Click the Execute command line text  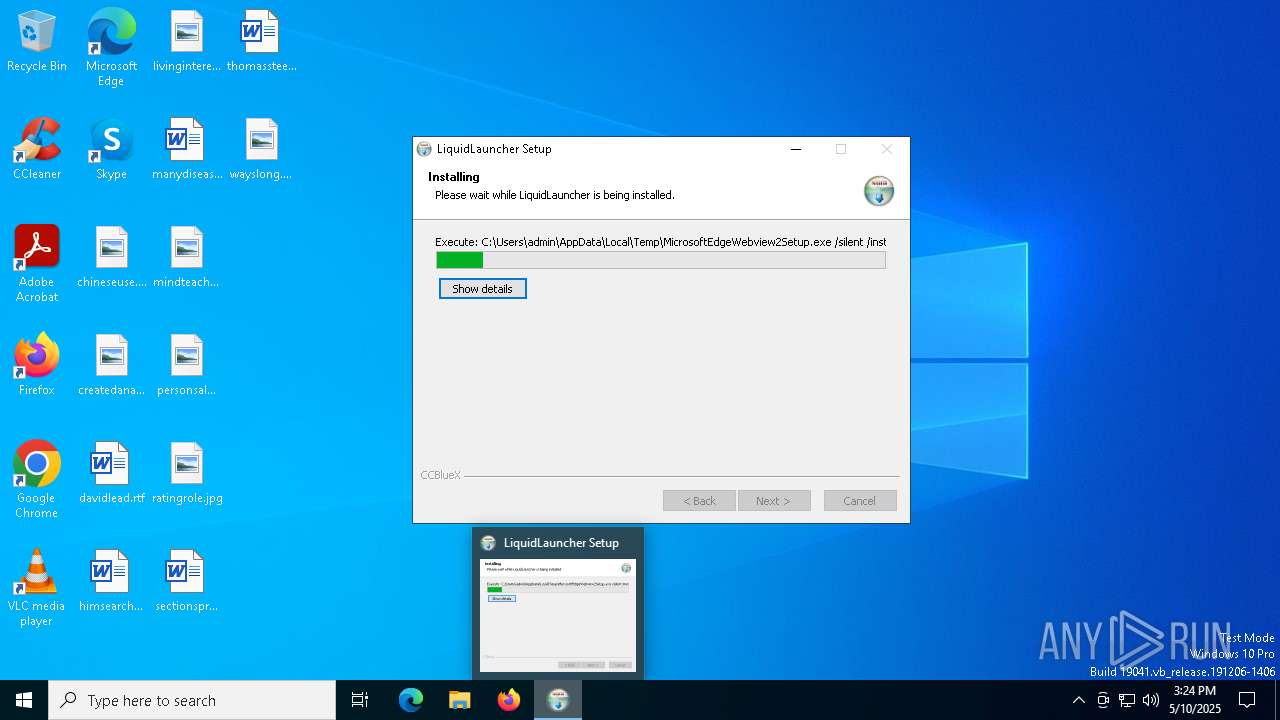660,242
